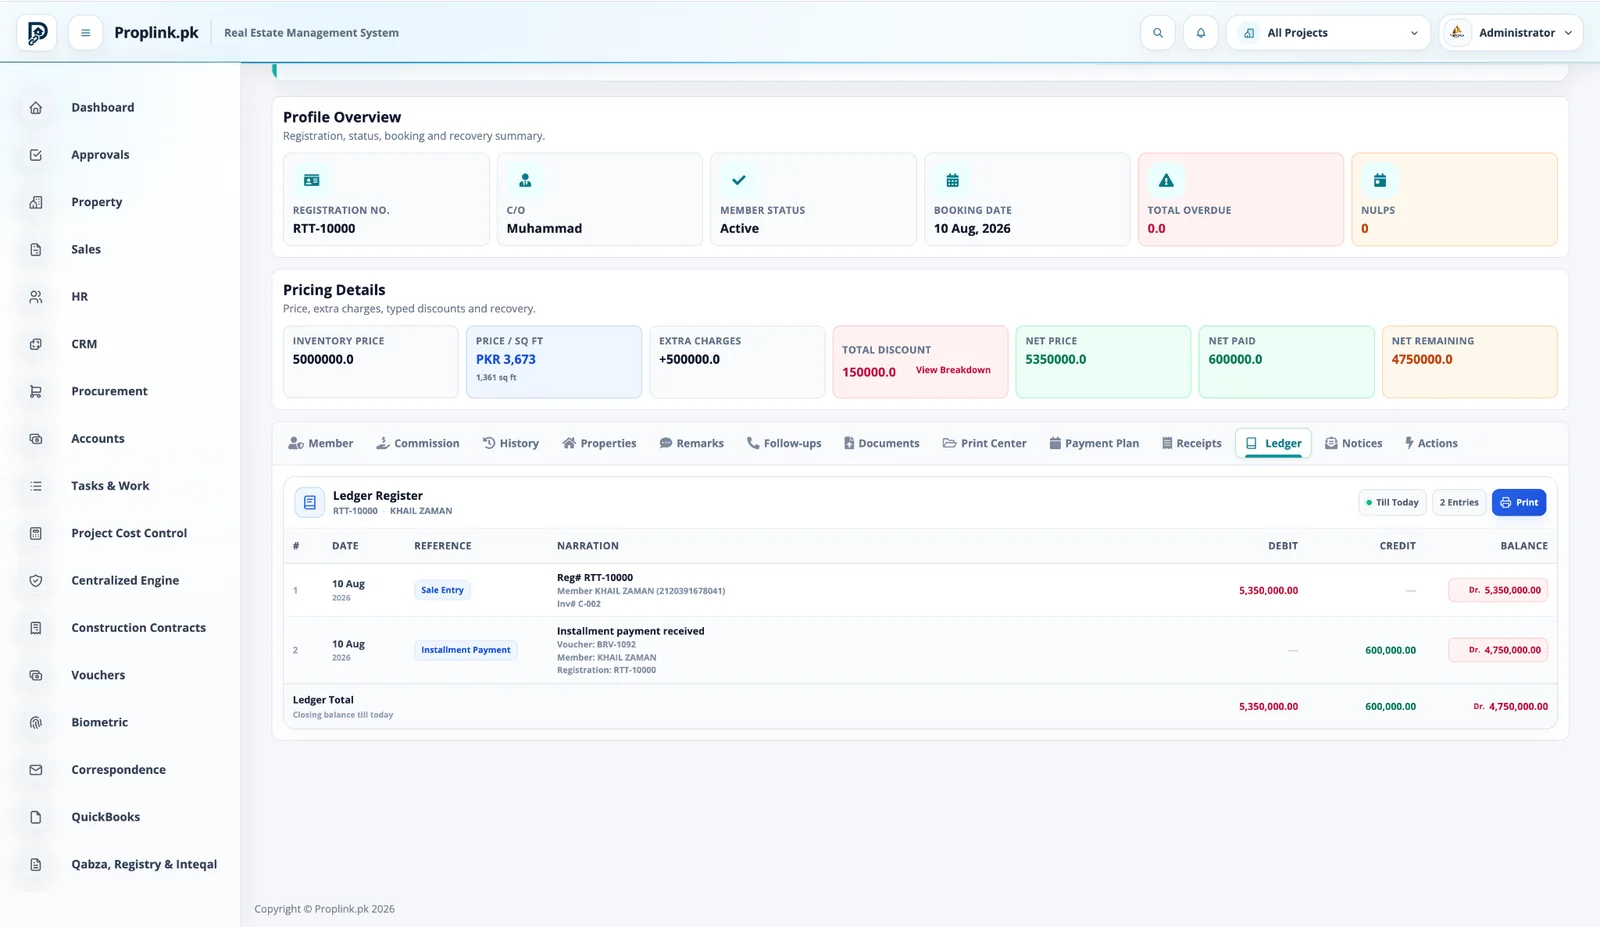
Task: Click the Till Today badge
Action: [1392, 503]
